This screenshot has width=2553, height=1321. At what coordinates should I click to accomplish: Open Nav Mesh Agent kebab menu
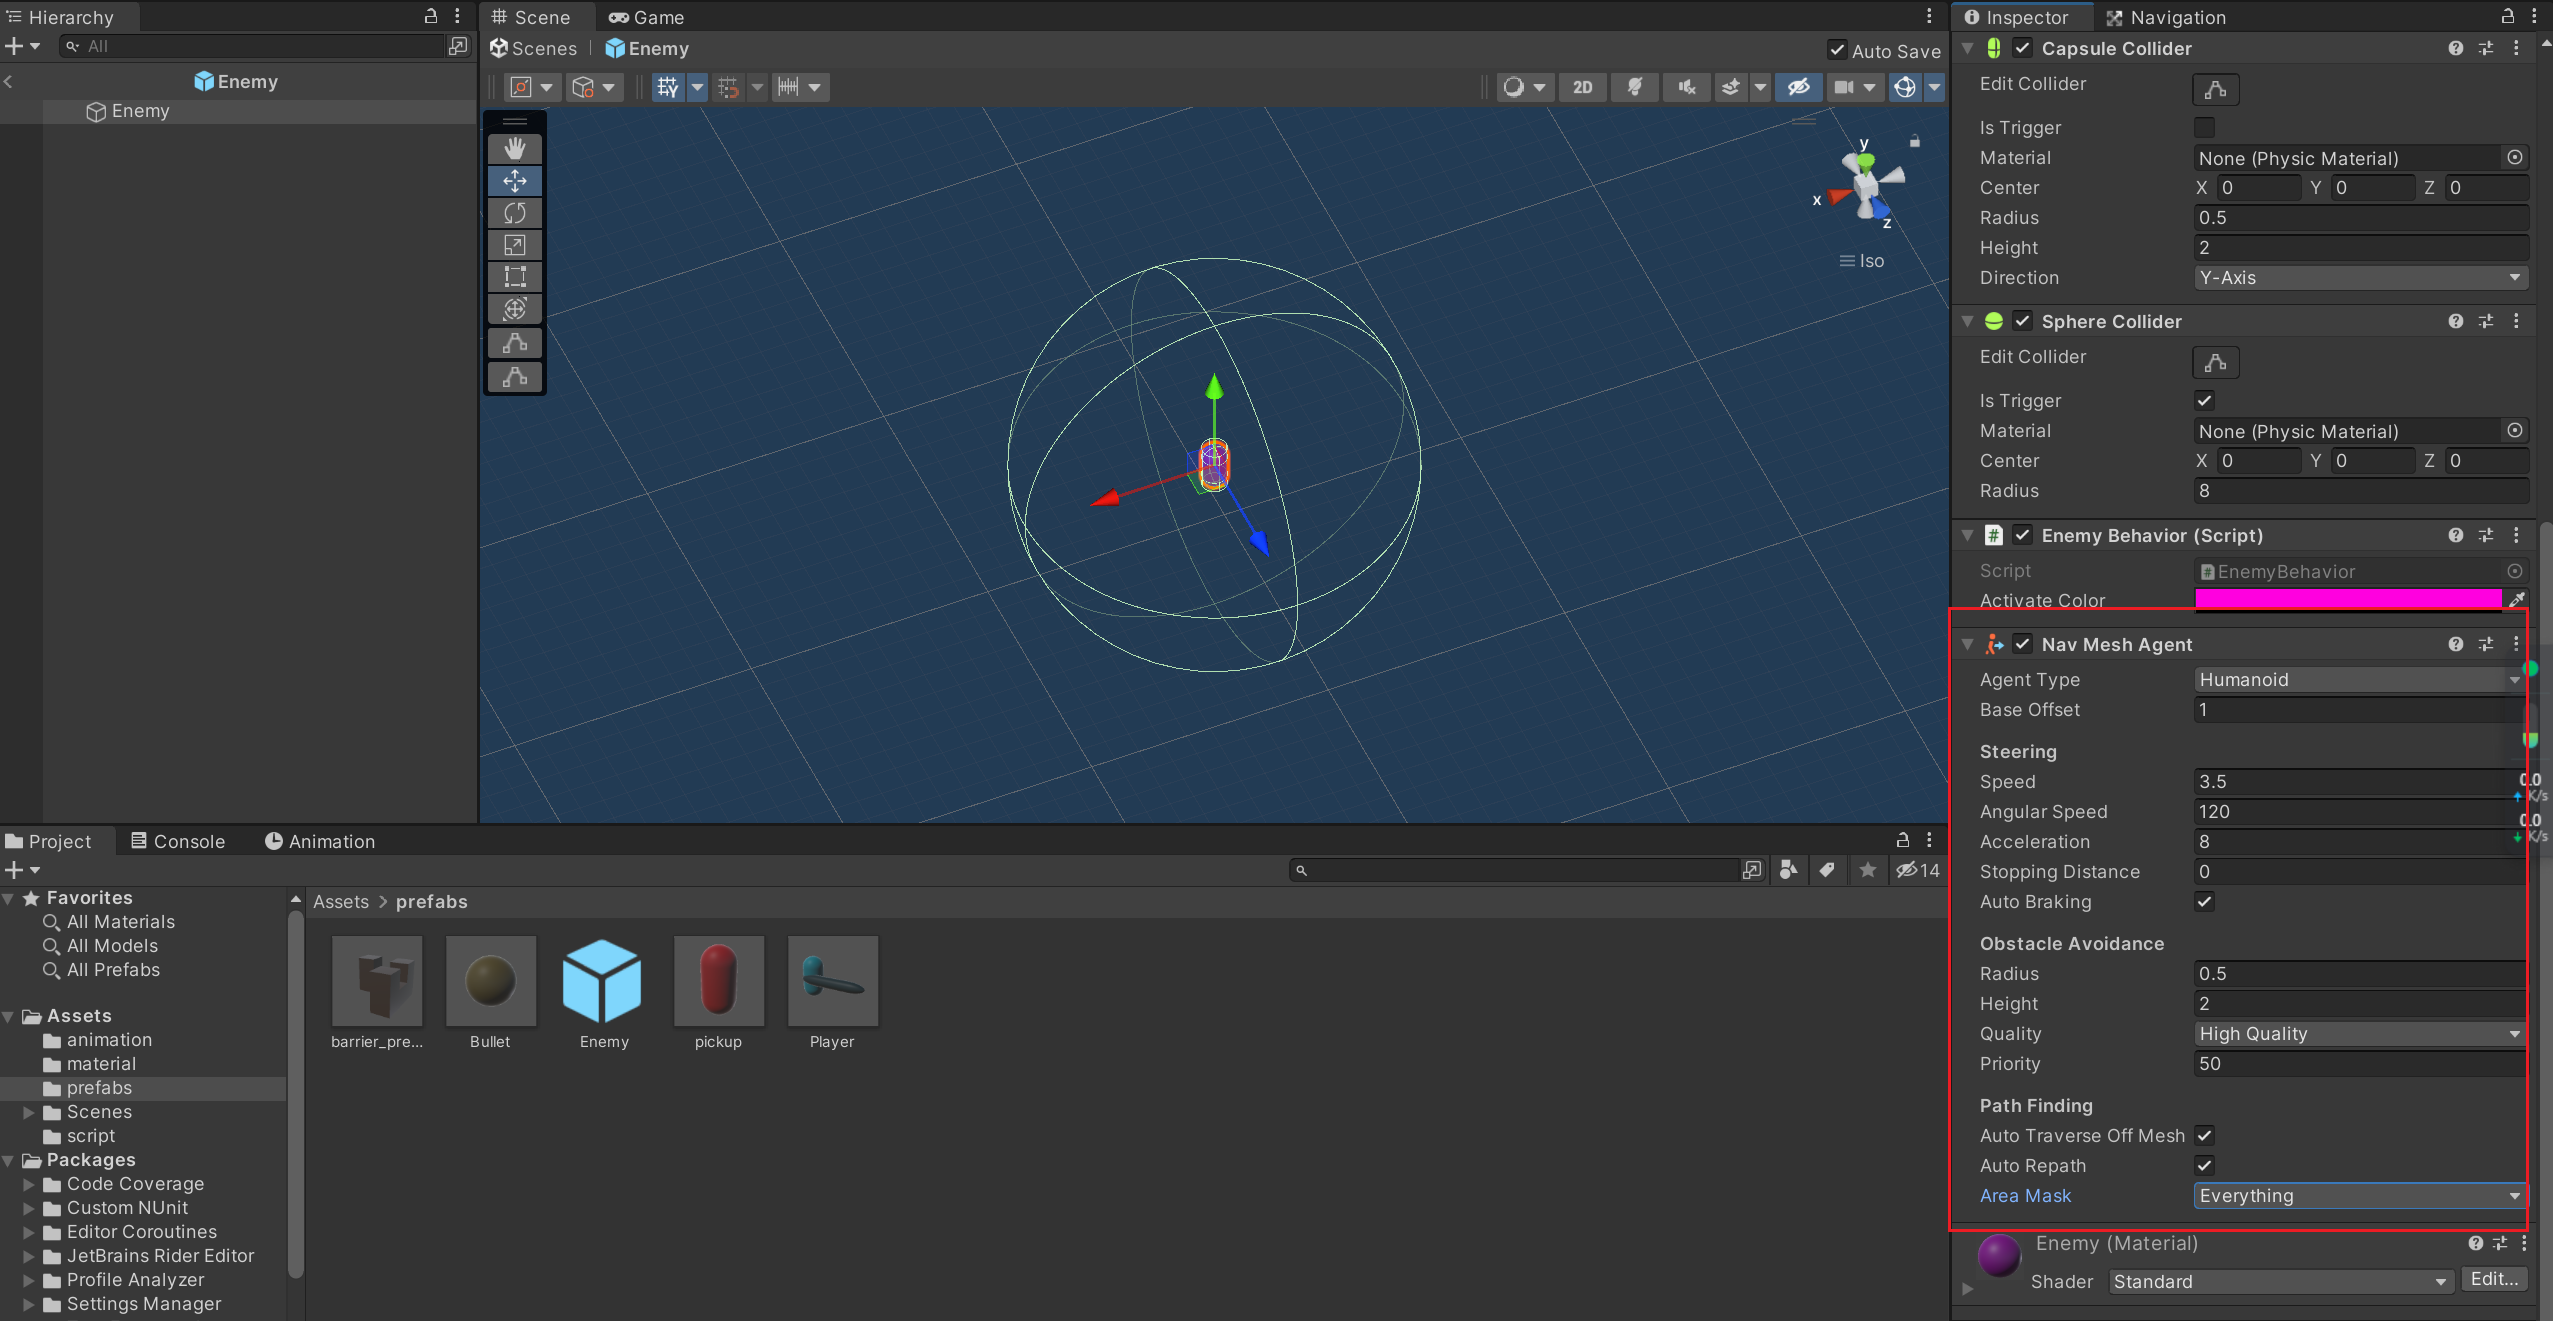click(2516, 644)
